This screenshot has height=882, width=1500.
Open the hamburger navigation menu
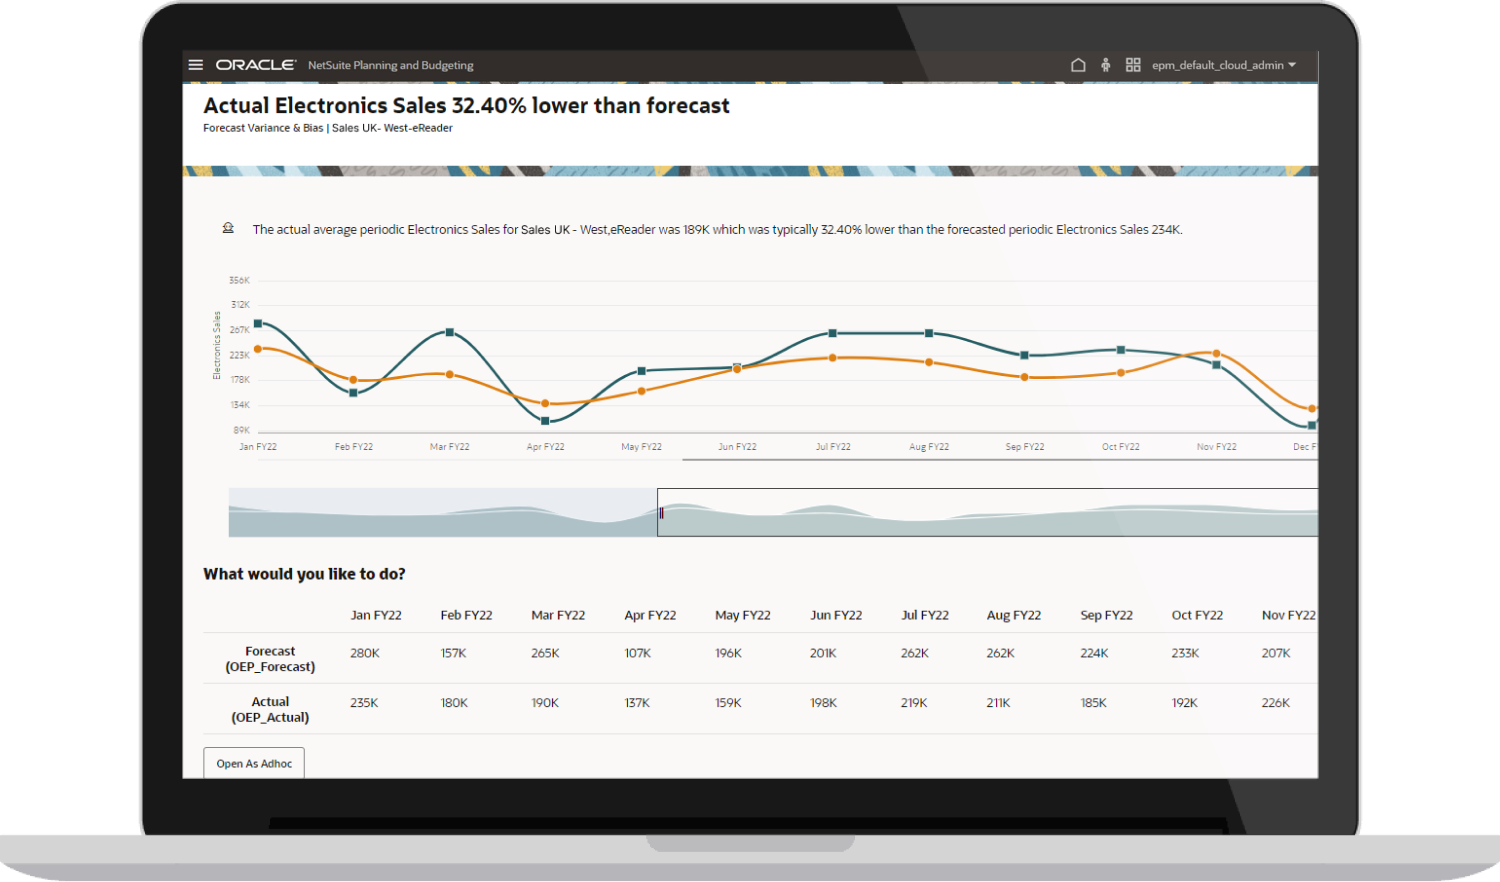click(x=196, y=65)
